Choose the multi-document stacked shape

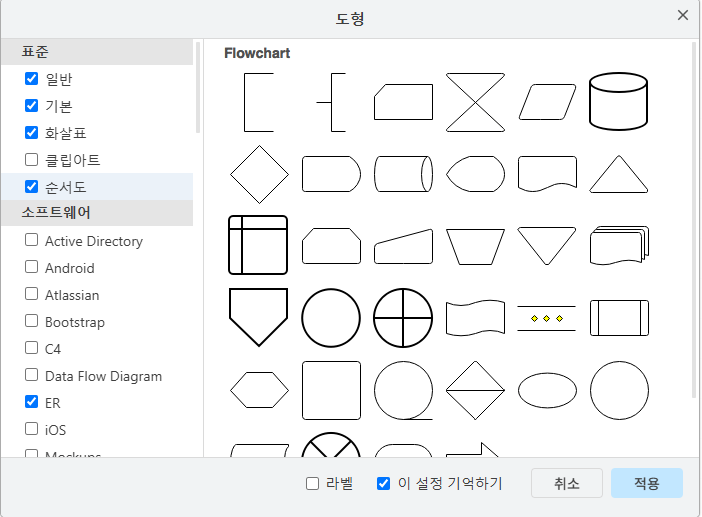619,246
